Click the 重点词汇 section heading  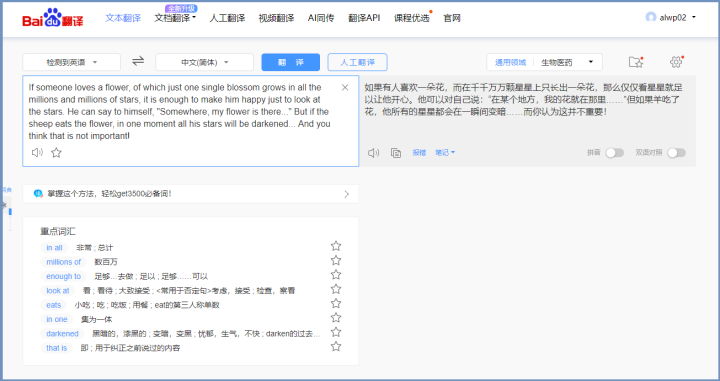click(58, 231)
